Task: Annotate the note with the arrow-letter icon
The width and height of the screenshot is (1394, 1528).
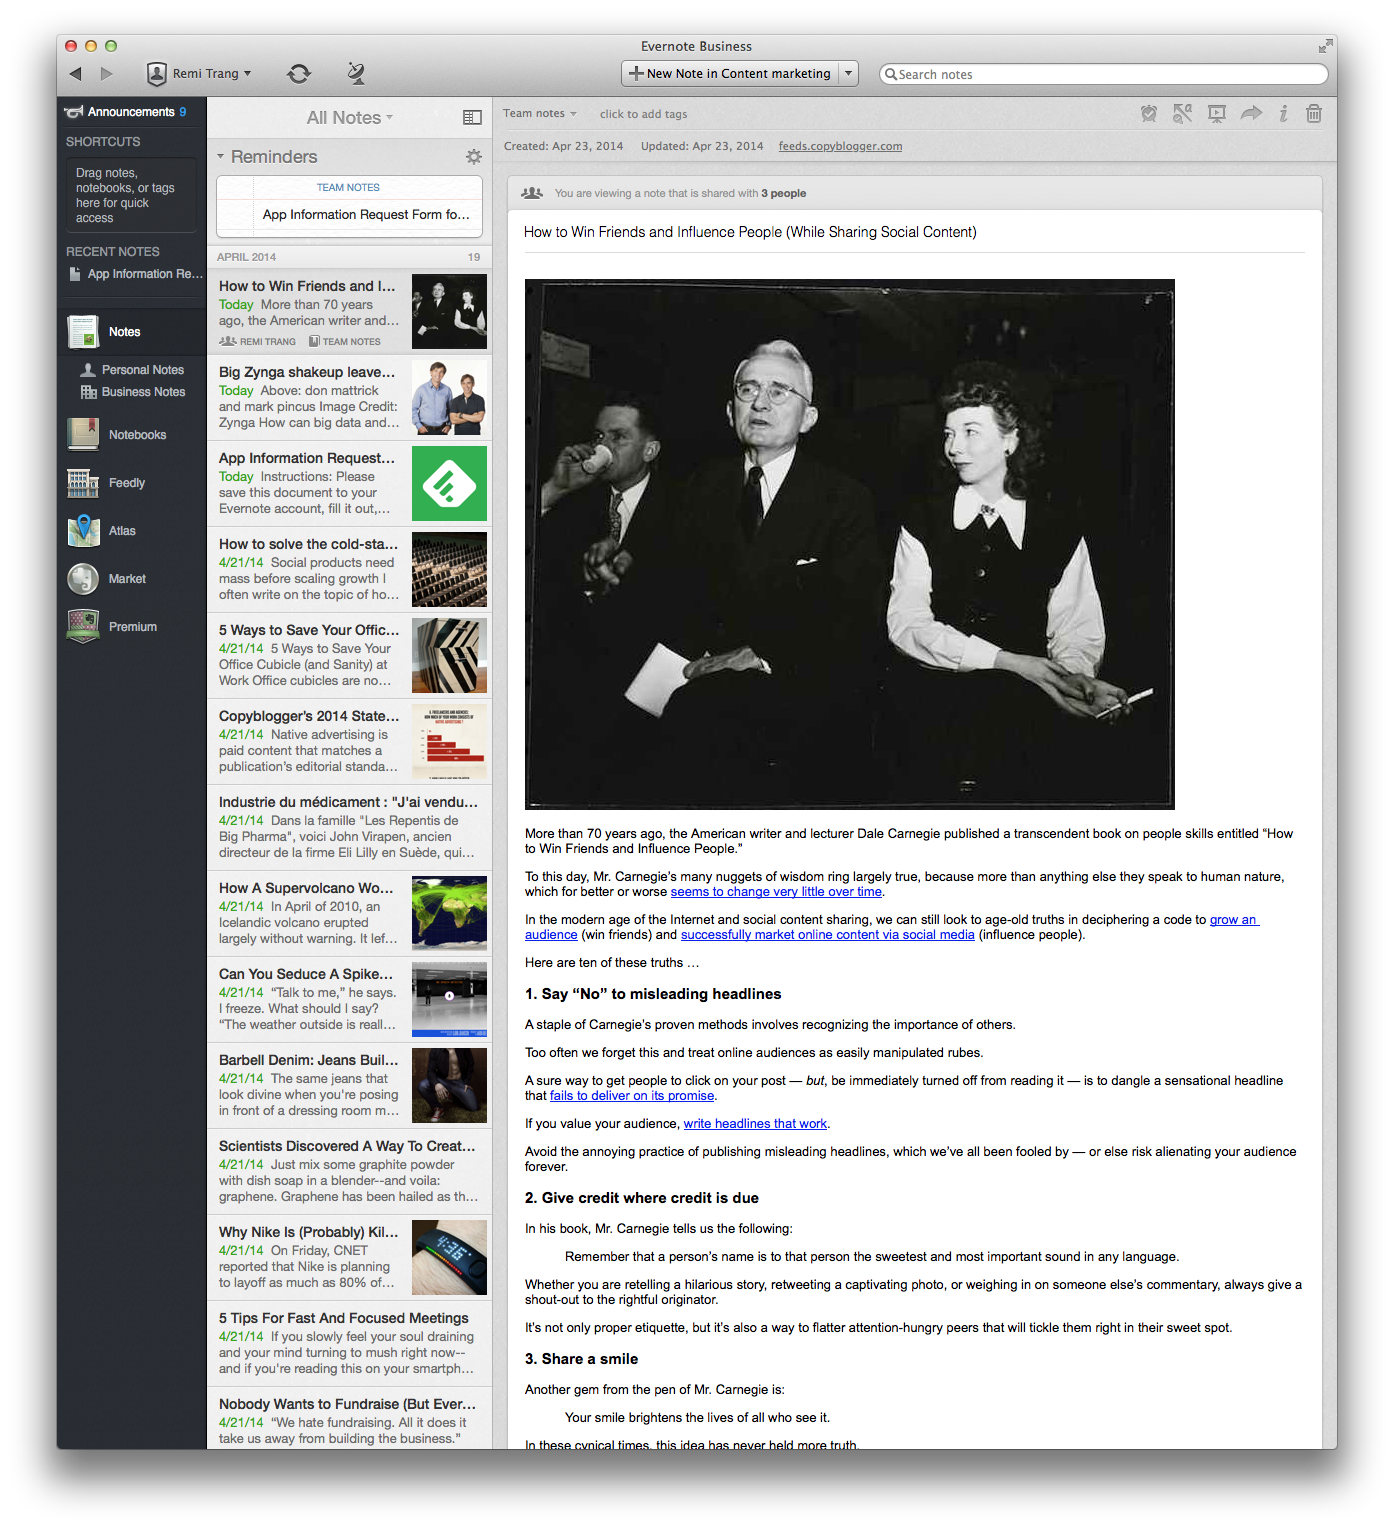Action: pyautogui.click(x=1182, y=114)
